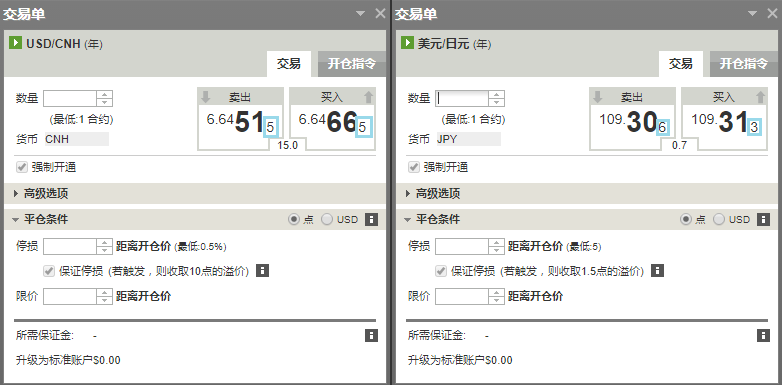This screenshot has height=385, width=782.
Task: Show info for 所需保证金 in USD/CNH panel
Action: 371,336
